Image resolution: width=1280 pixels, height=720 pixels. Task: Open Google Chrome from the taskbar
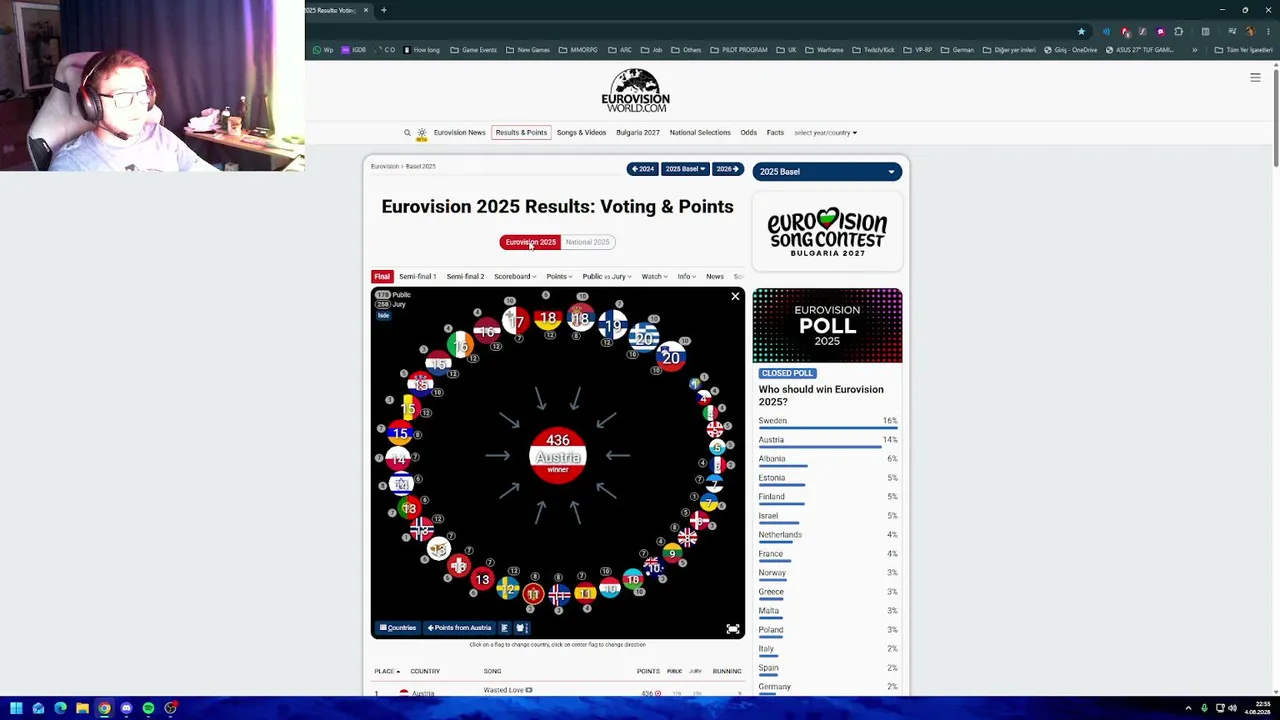coord(104,708)
